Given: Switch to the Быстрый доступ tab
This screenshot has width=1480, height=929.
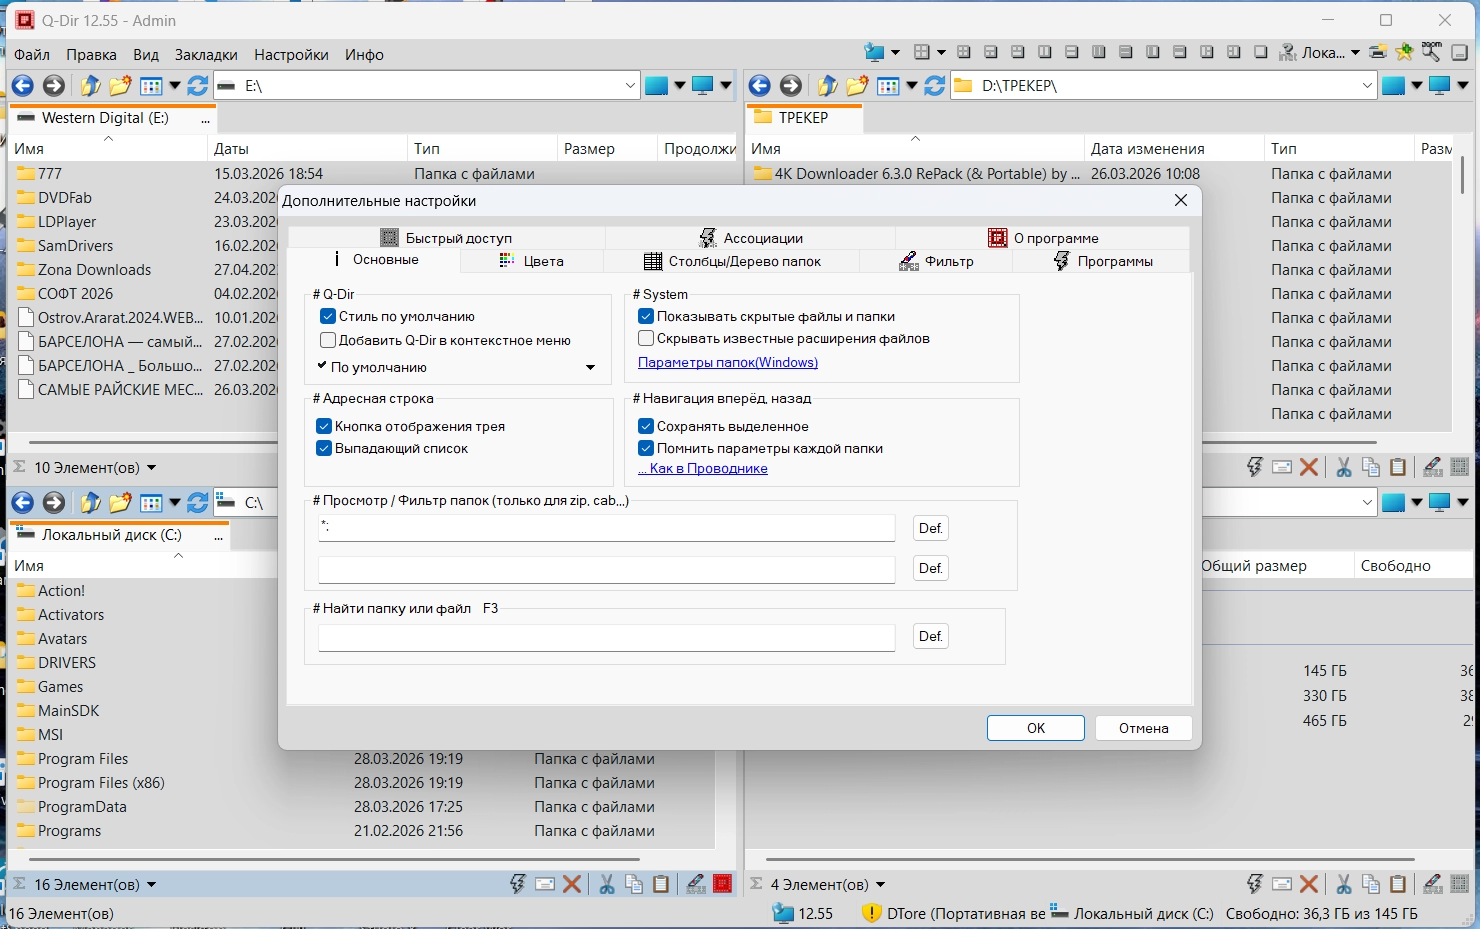Looking at the screenshot, I should pyautogui.click(x=446, y=238).
